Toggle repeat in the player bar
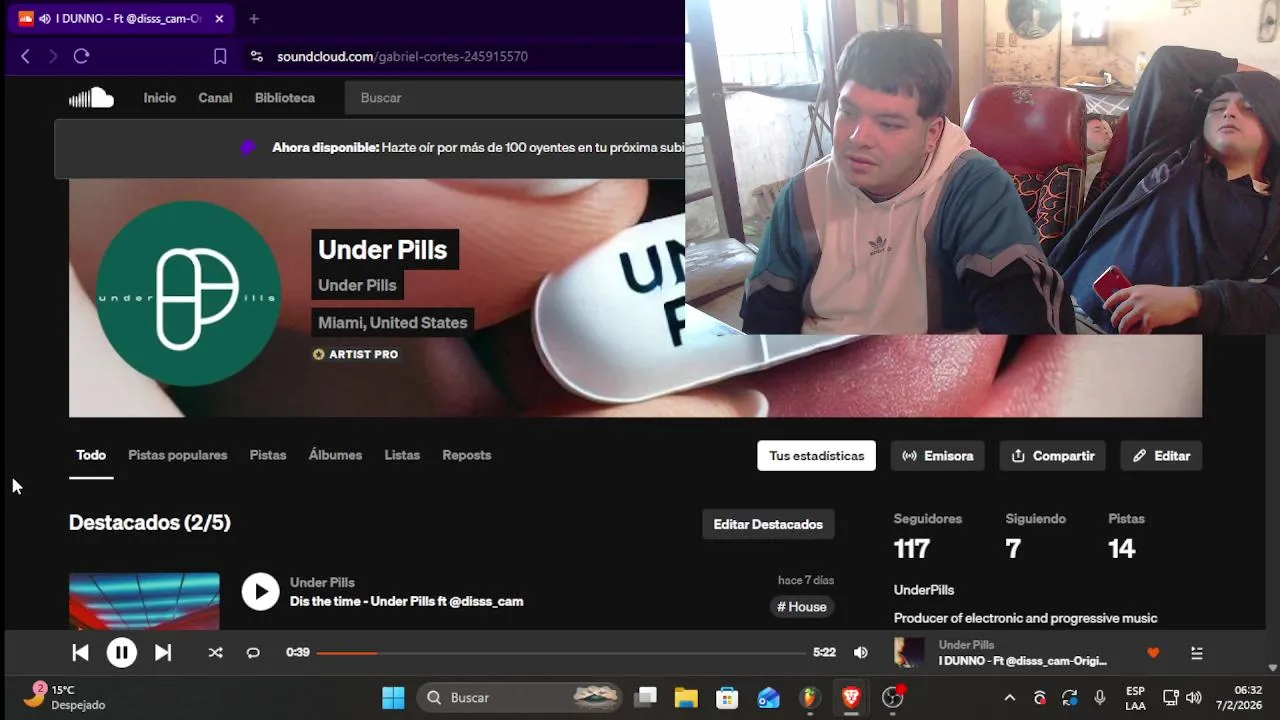The height and width of the screenshot is (720, 1280). click(253, 653)
